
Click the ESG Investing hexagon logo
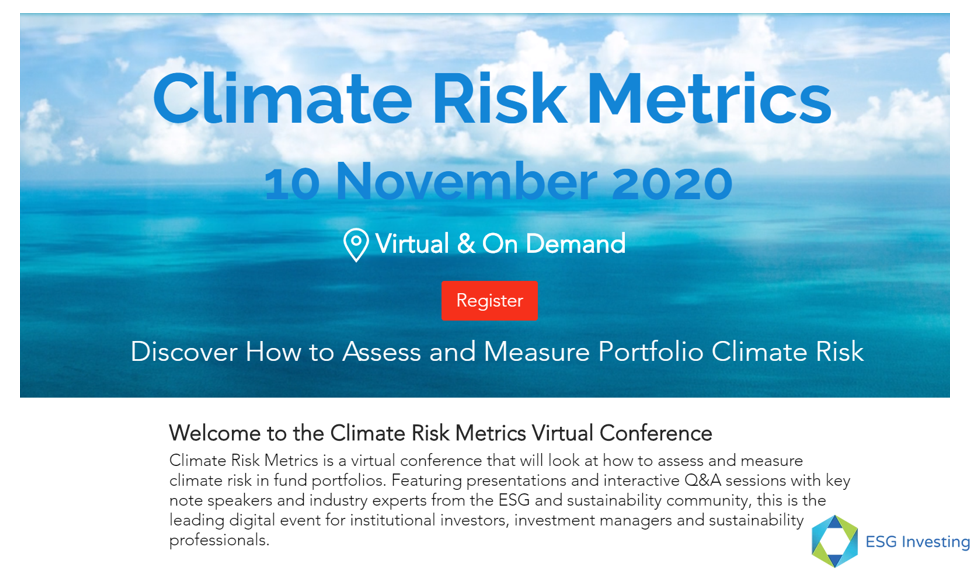(834, 541)
